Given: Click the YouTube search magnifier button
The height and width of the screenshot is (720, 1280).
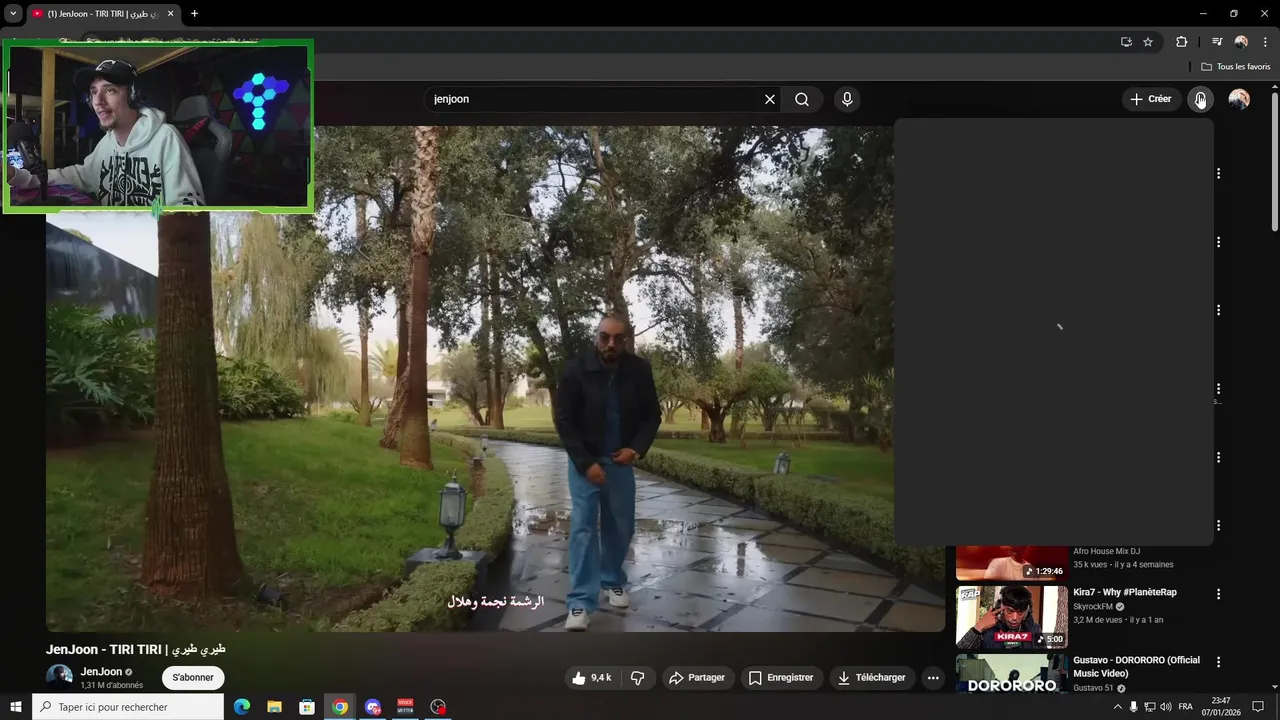Looking at the screenshot, I should pyautogui.click(x=802, y=99).
